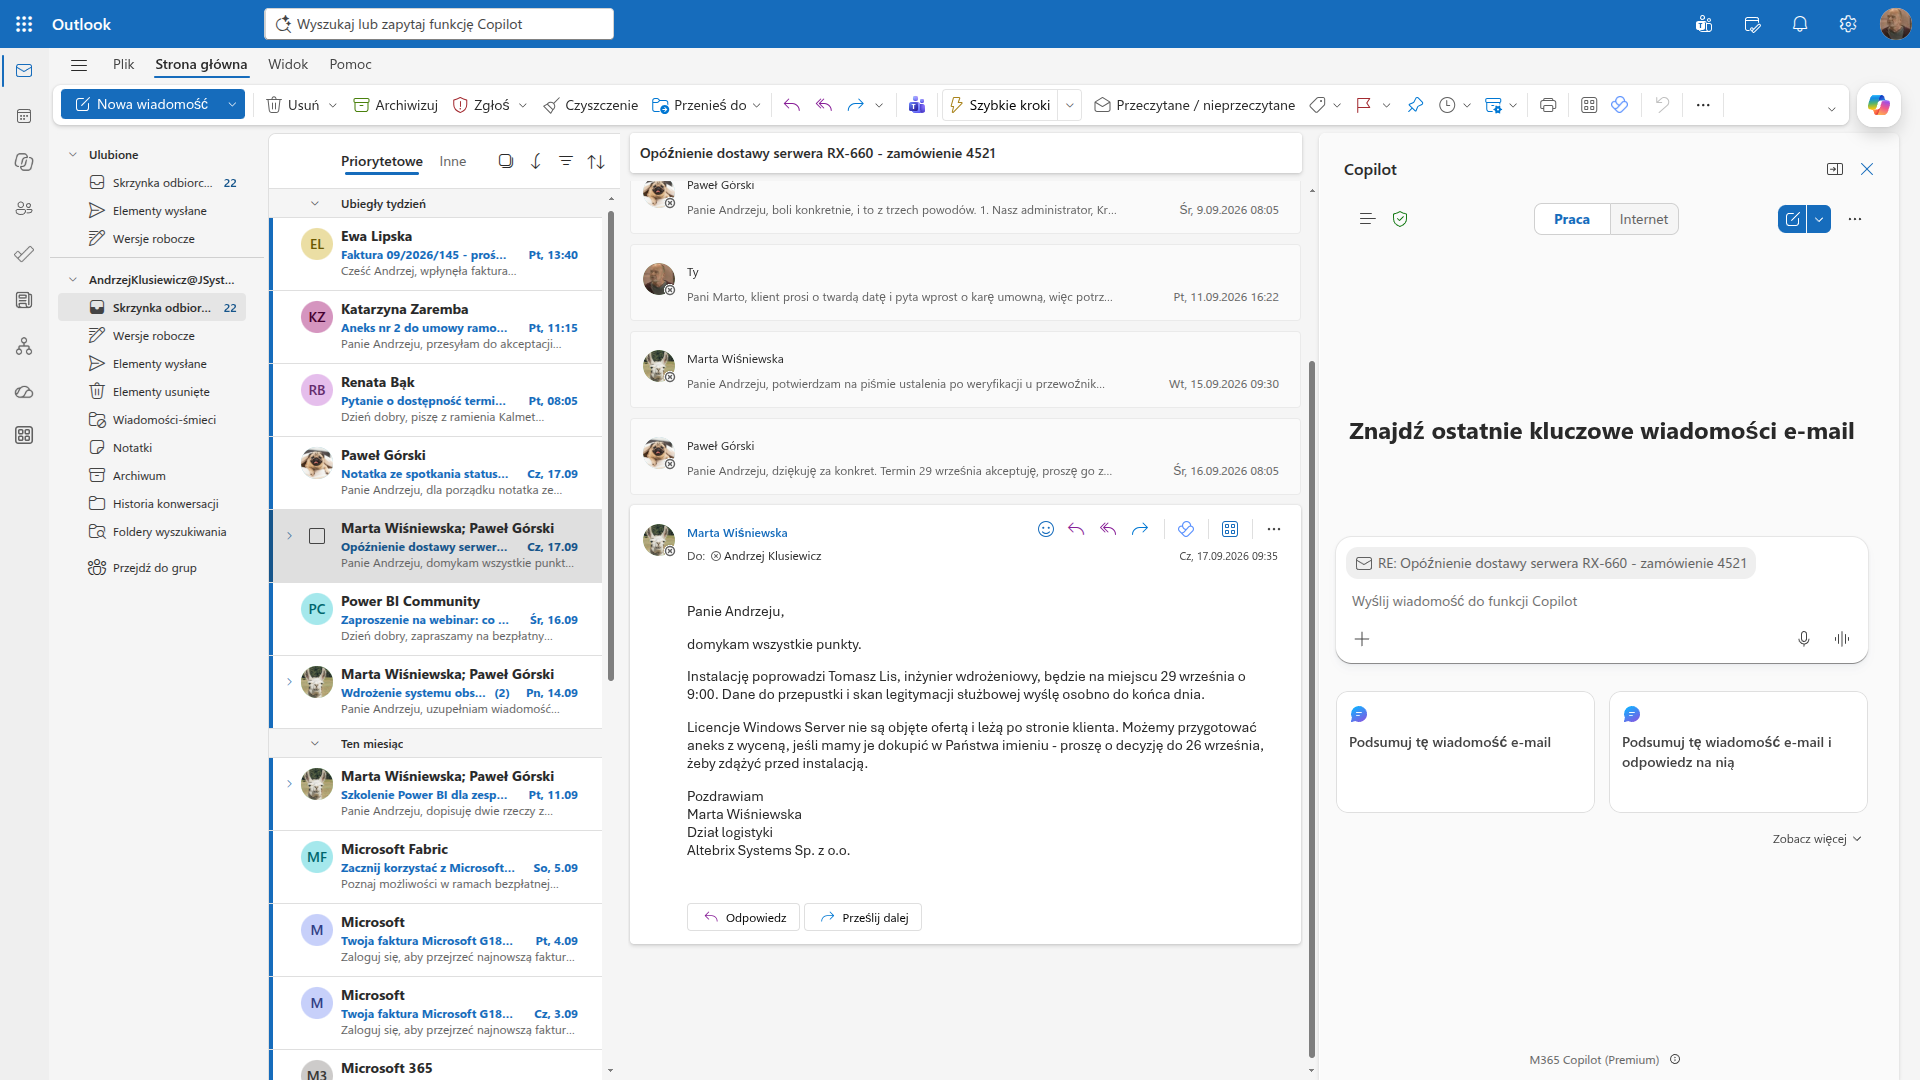Click the search or ask Copilot box

[439, 24]
